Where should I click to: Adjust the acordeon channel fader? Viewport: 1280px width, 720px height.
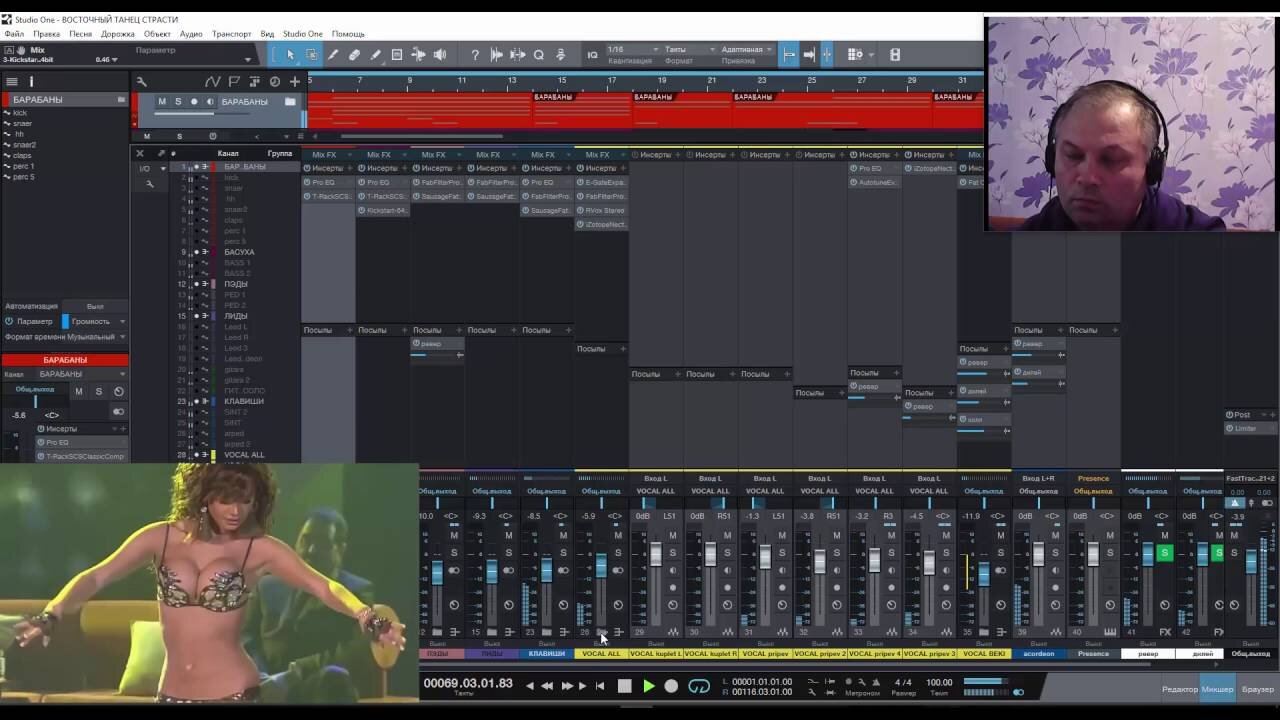(x=1038, y=554)
